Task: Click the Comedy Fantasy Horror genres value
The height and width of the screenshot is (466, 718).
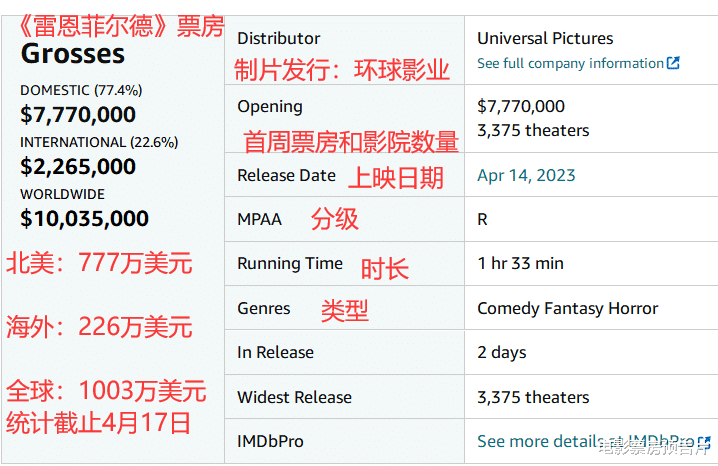Action: tap(567, 309)
